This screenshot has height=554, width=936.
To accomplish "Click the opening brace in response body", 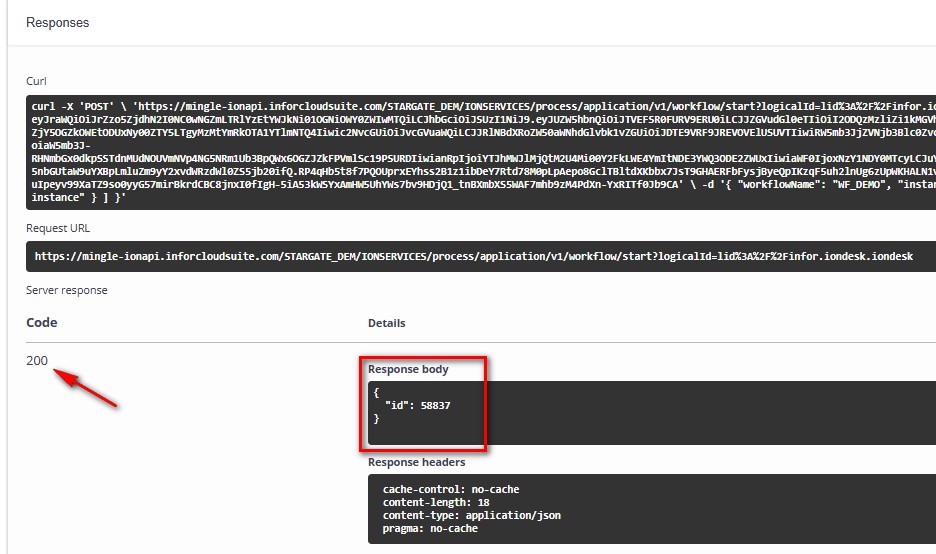I will pyautogui.click(x=376, y=392).
